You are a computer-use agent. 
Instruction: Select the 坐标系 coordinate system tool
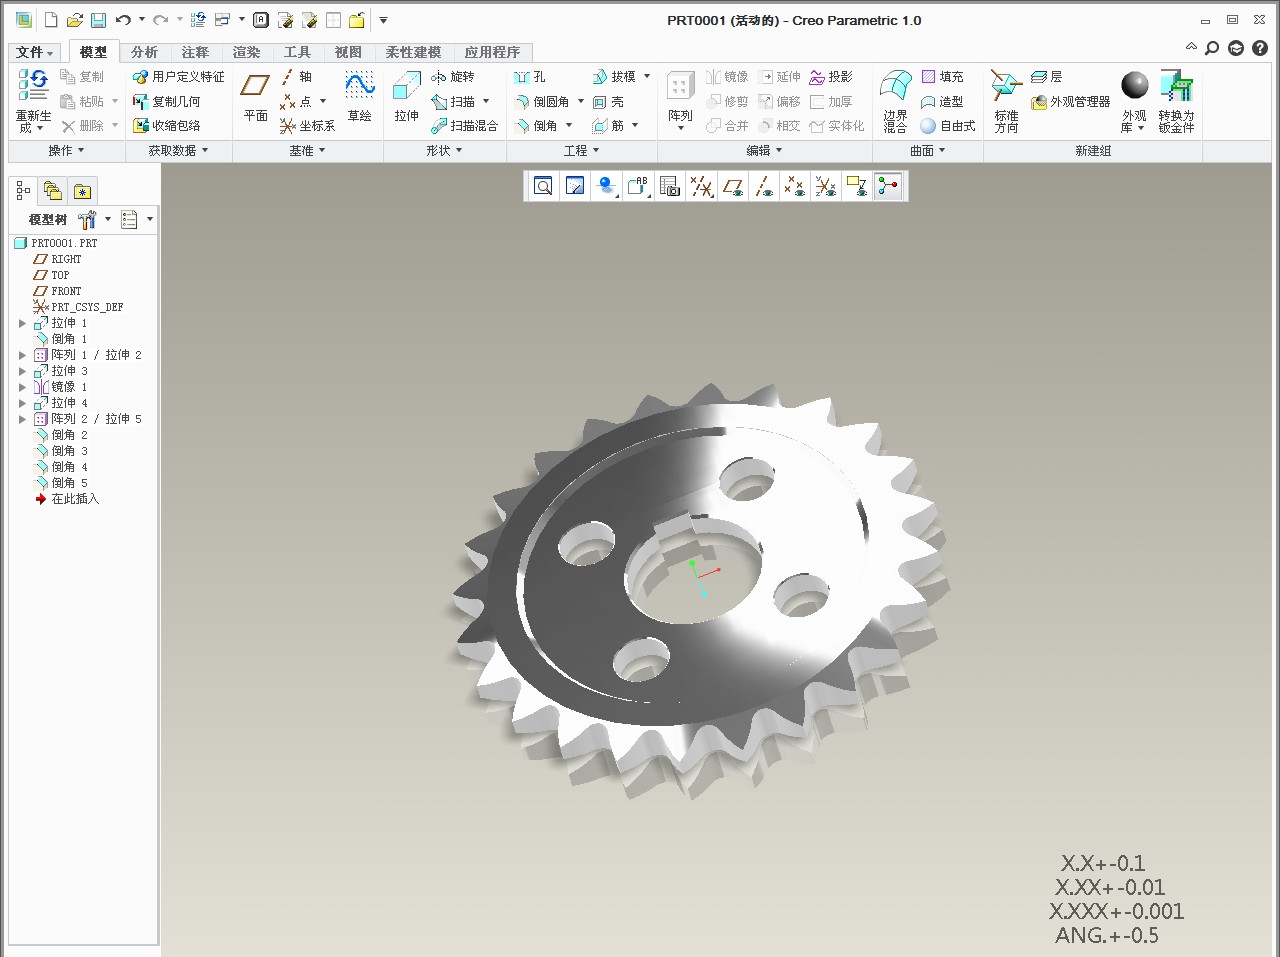pos(307,126)
